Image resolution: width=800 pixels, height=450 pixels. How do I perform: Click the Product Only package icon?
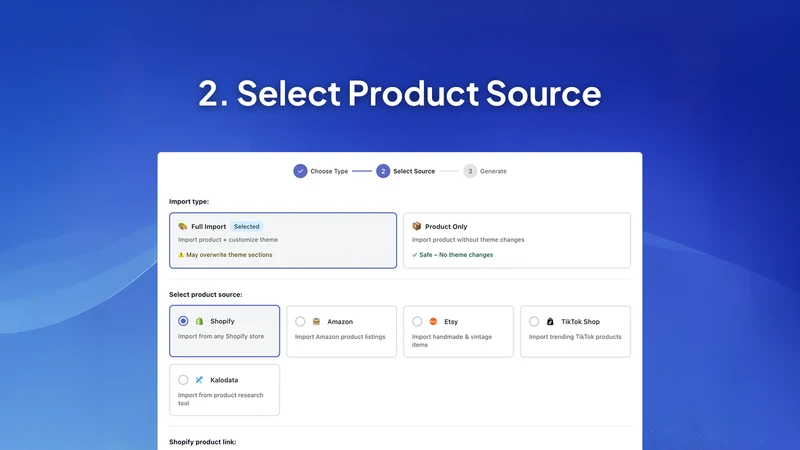(x=416, y=226)
